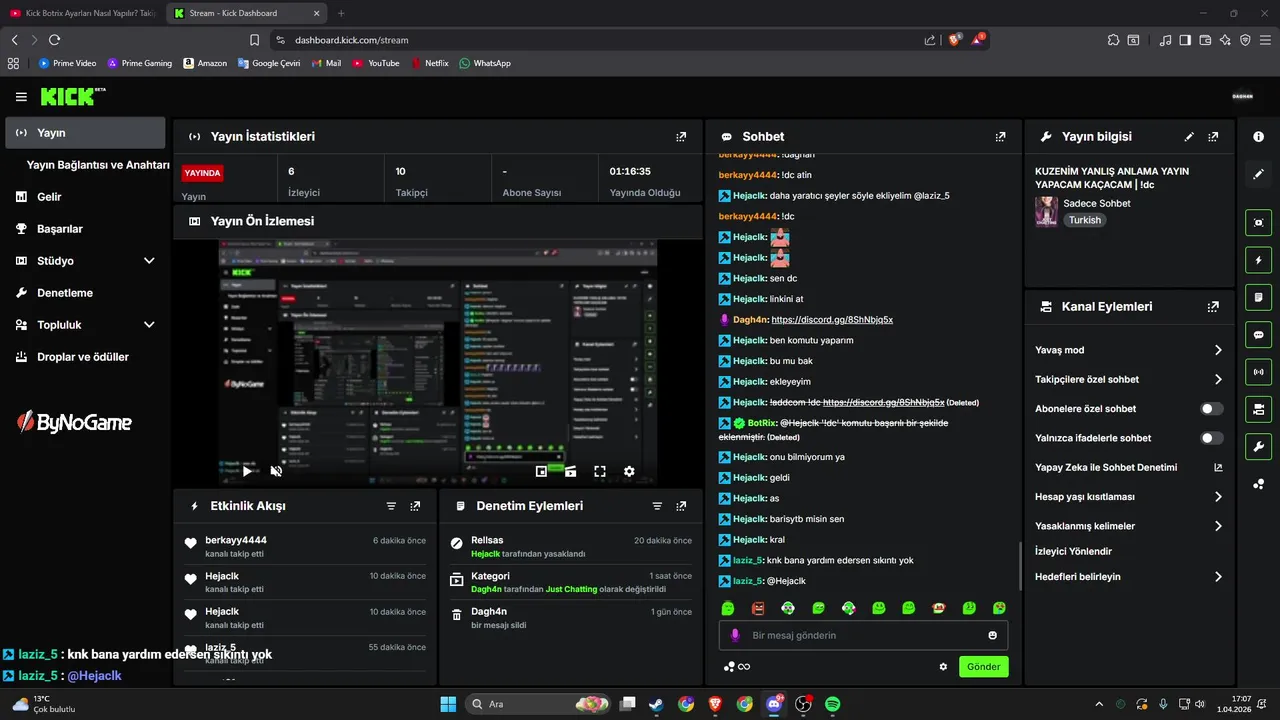Unmute the stream preview audio
Viewport: 1280px width, 720px height.
tap(276, 471)
